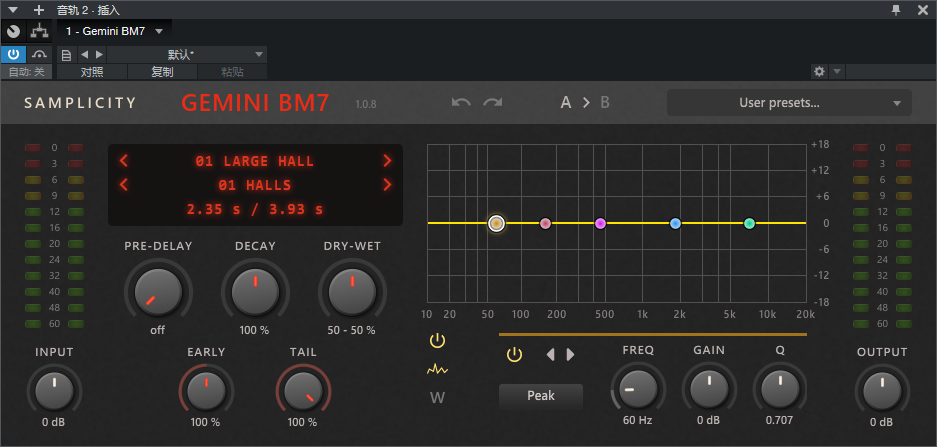
Task: Click the redo arrow in plugin header
Action: click(x=493, y=102)
